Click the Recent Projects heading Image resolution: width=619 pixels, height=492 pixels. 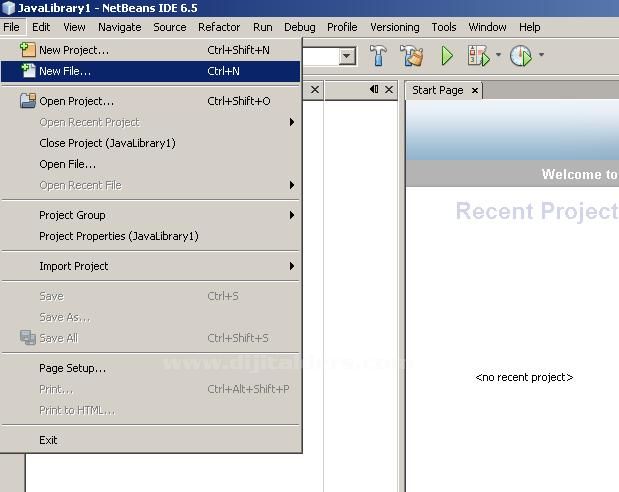[537, 211]
